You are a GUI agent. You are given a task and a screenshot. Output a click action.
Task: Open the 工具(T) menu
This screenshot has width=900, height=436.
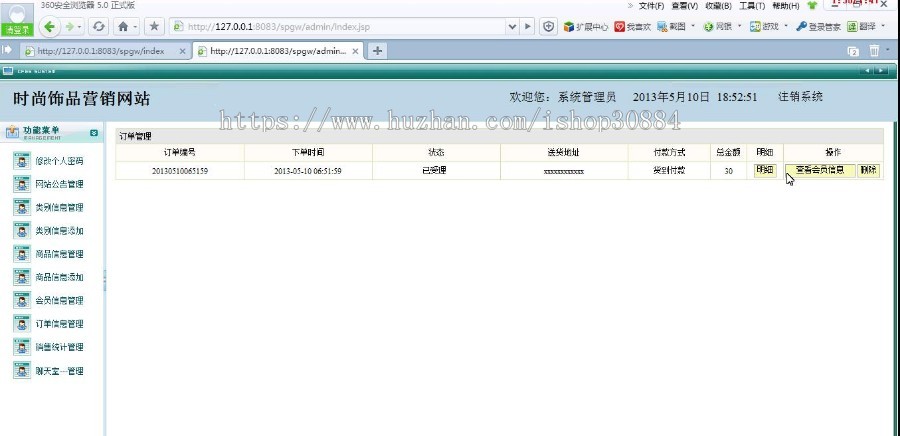tap(752, 6)
